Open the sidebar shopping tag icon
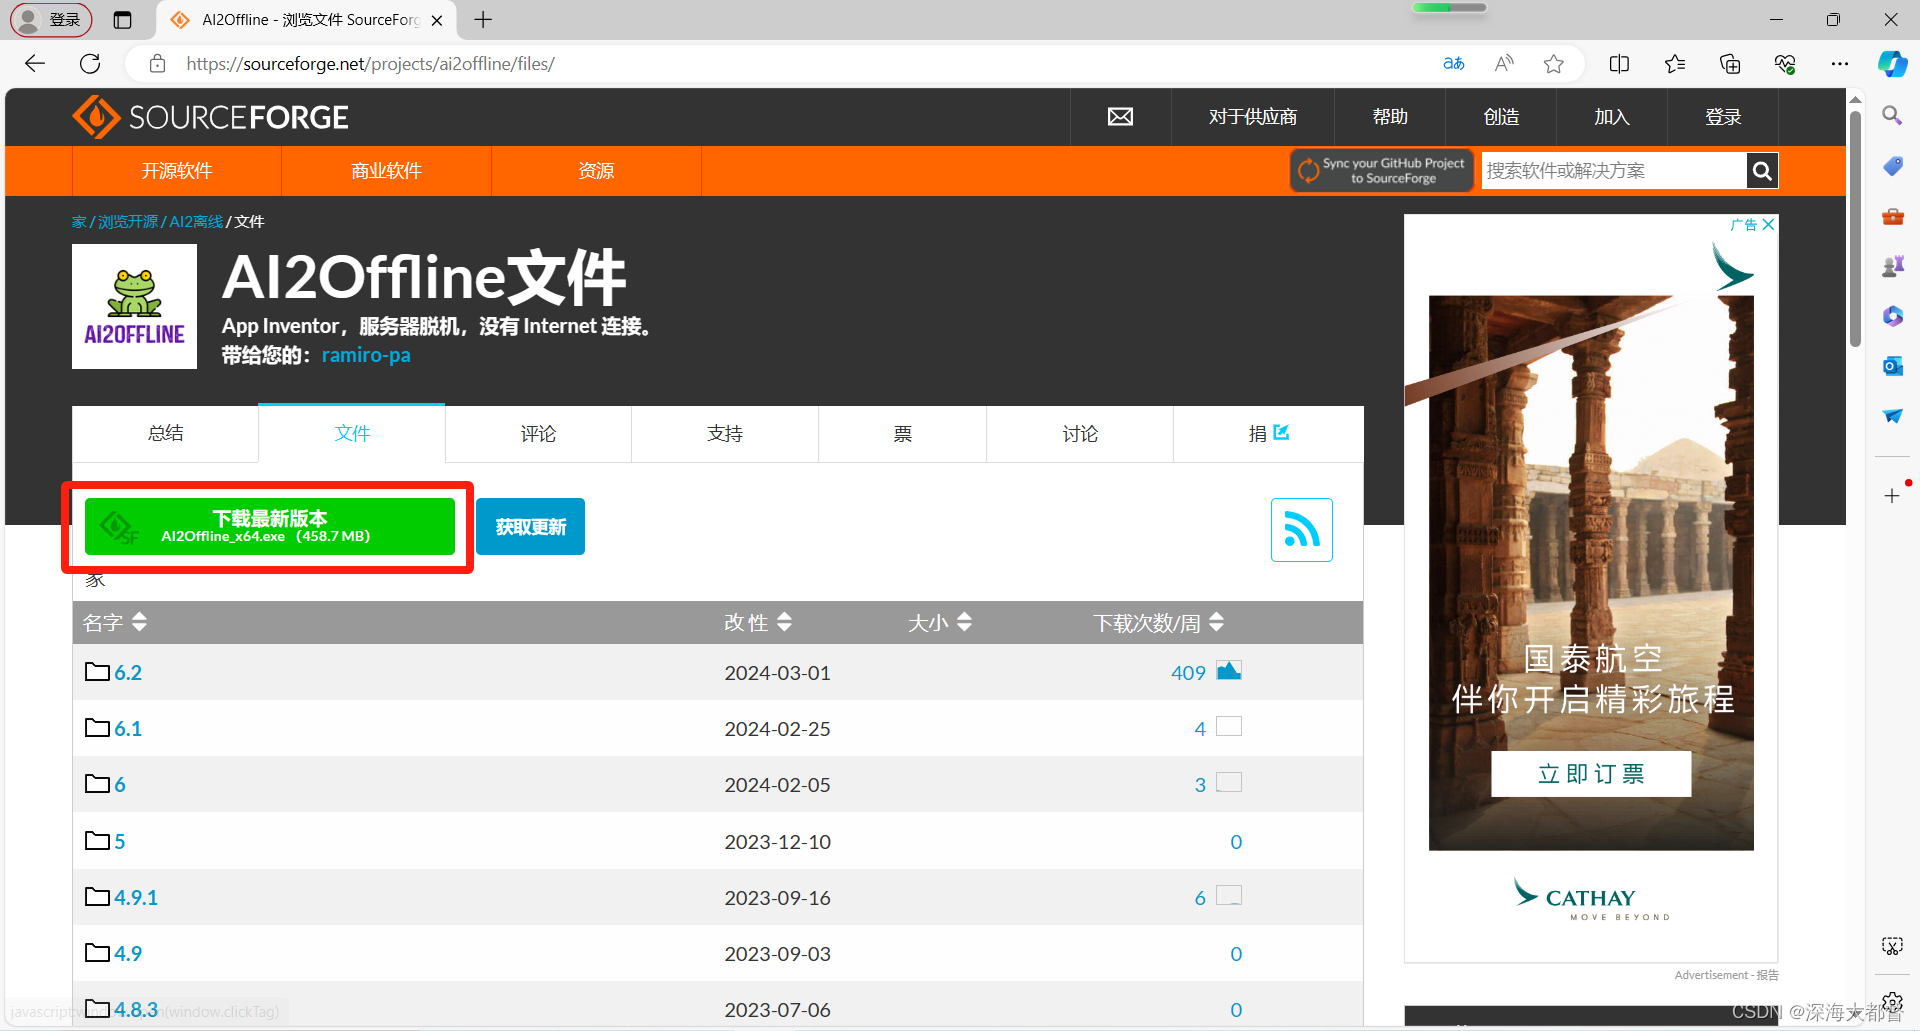Screen dimensions: 1920x1031 1892,166
